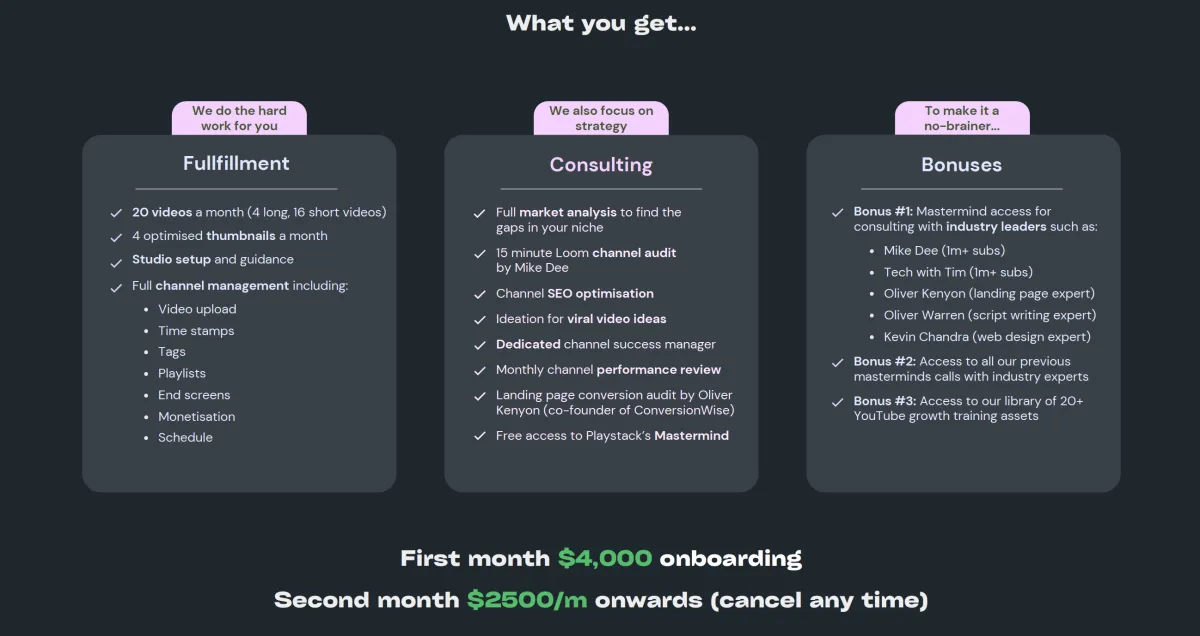Click the checkmark beside Full market analysis
The width and height of the screenshot is (1200, 636).
point(479,213)
